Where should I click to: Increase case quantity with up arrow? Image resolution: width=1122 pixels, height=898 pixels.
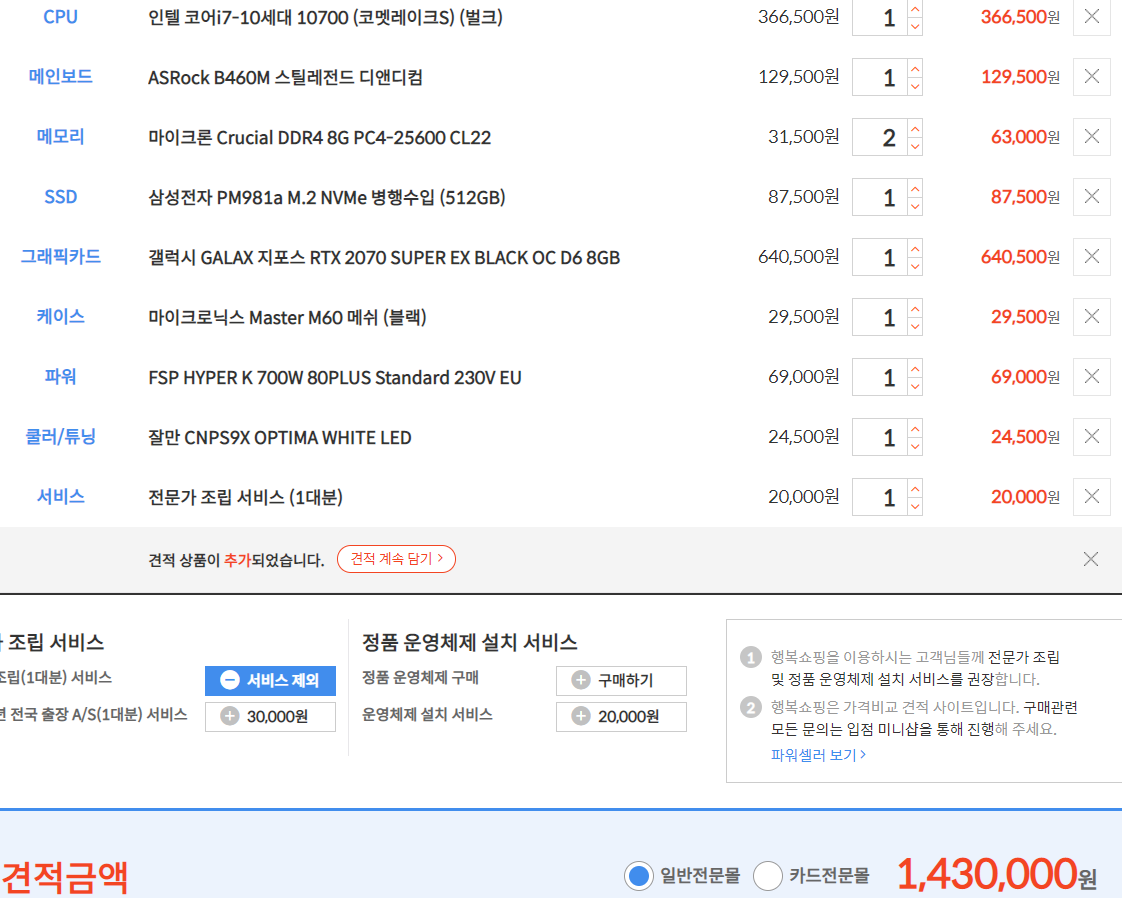914,308
